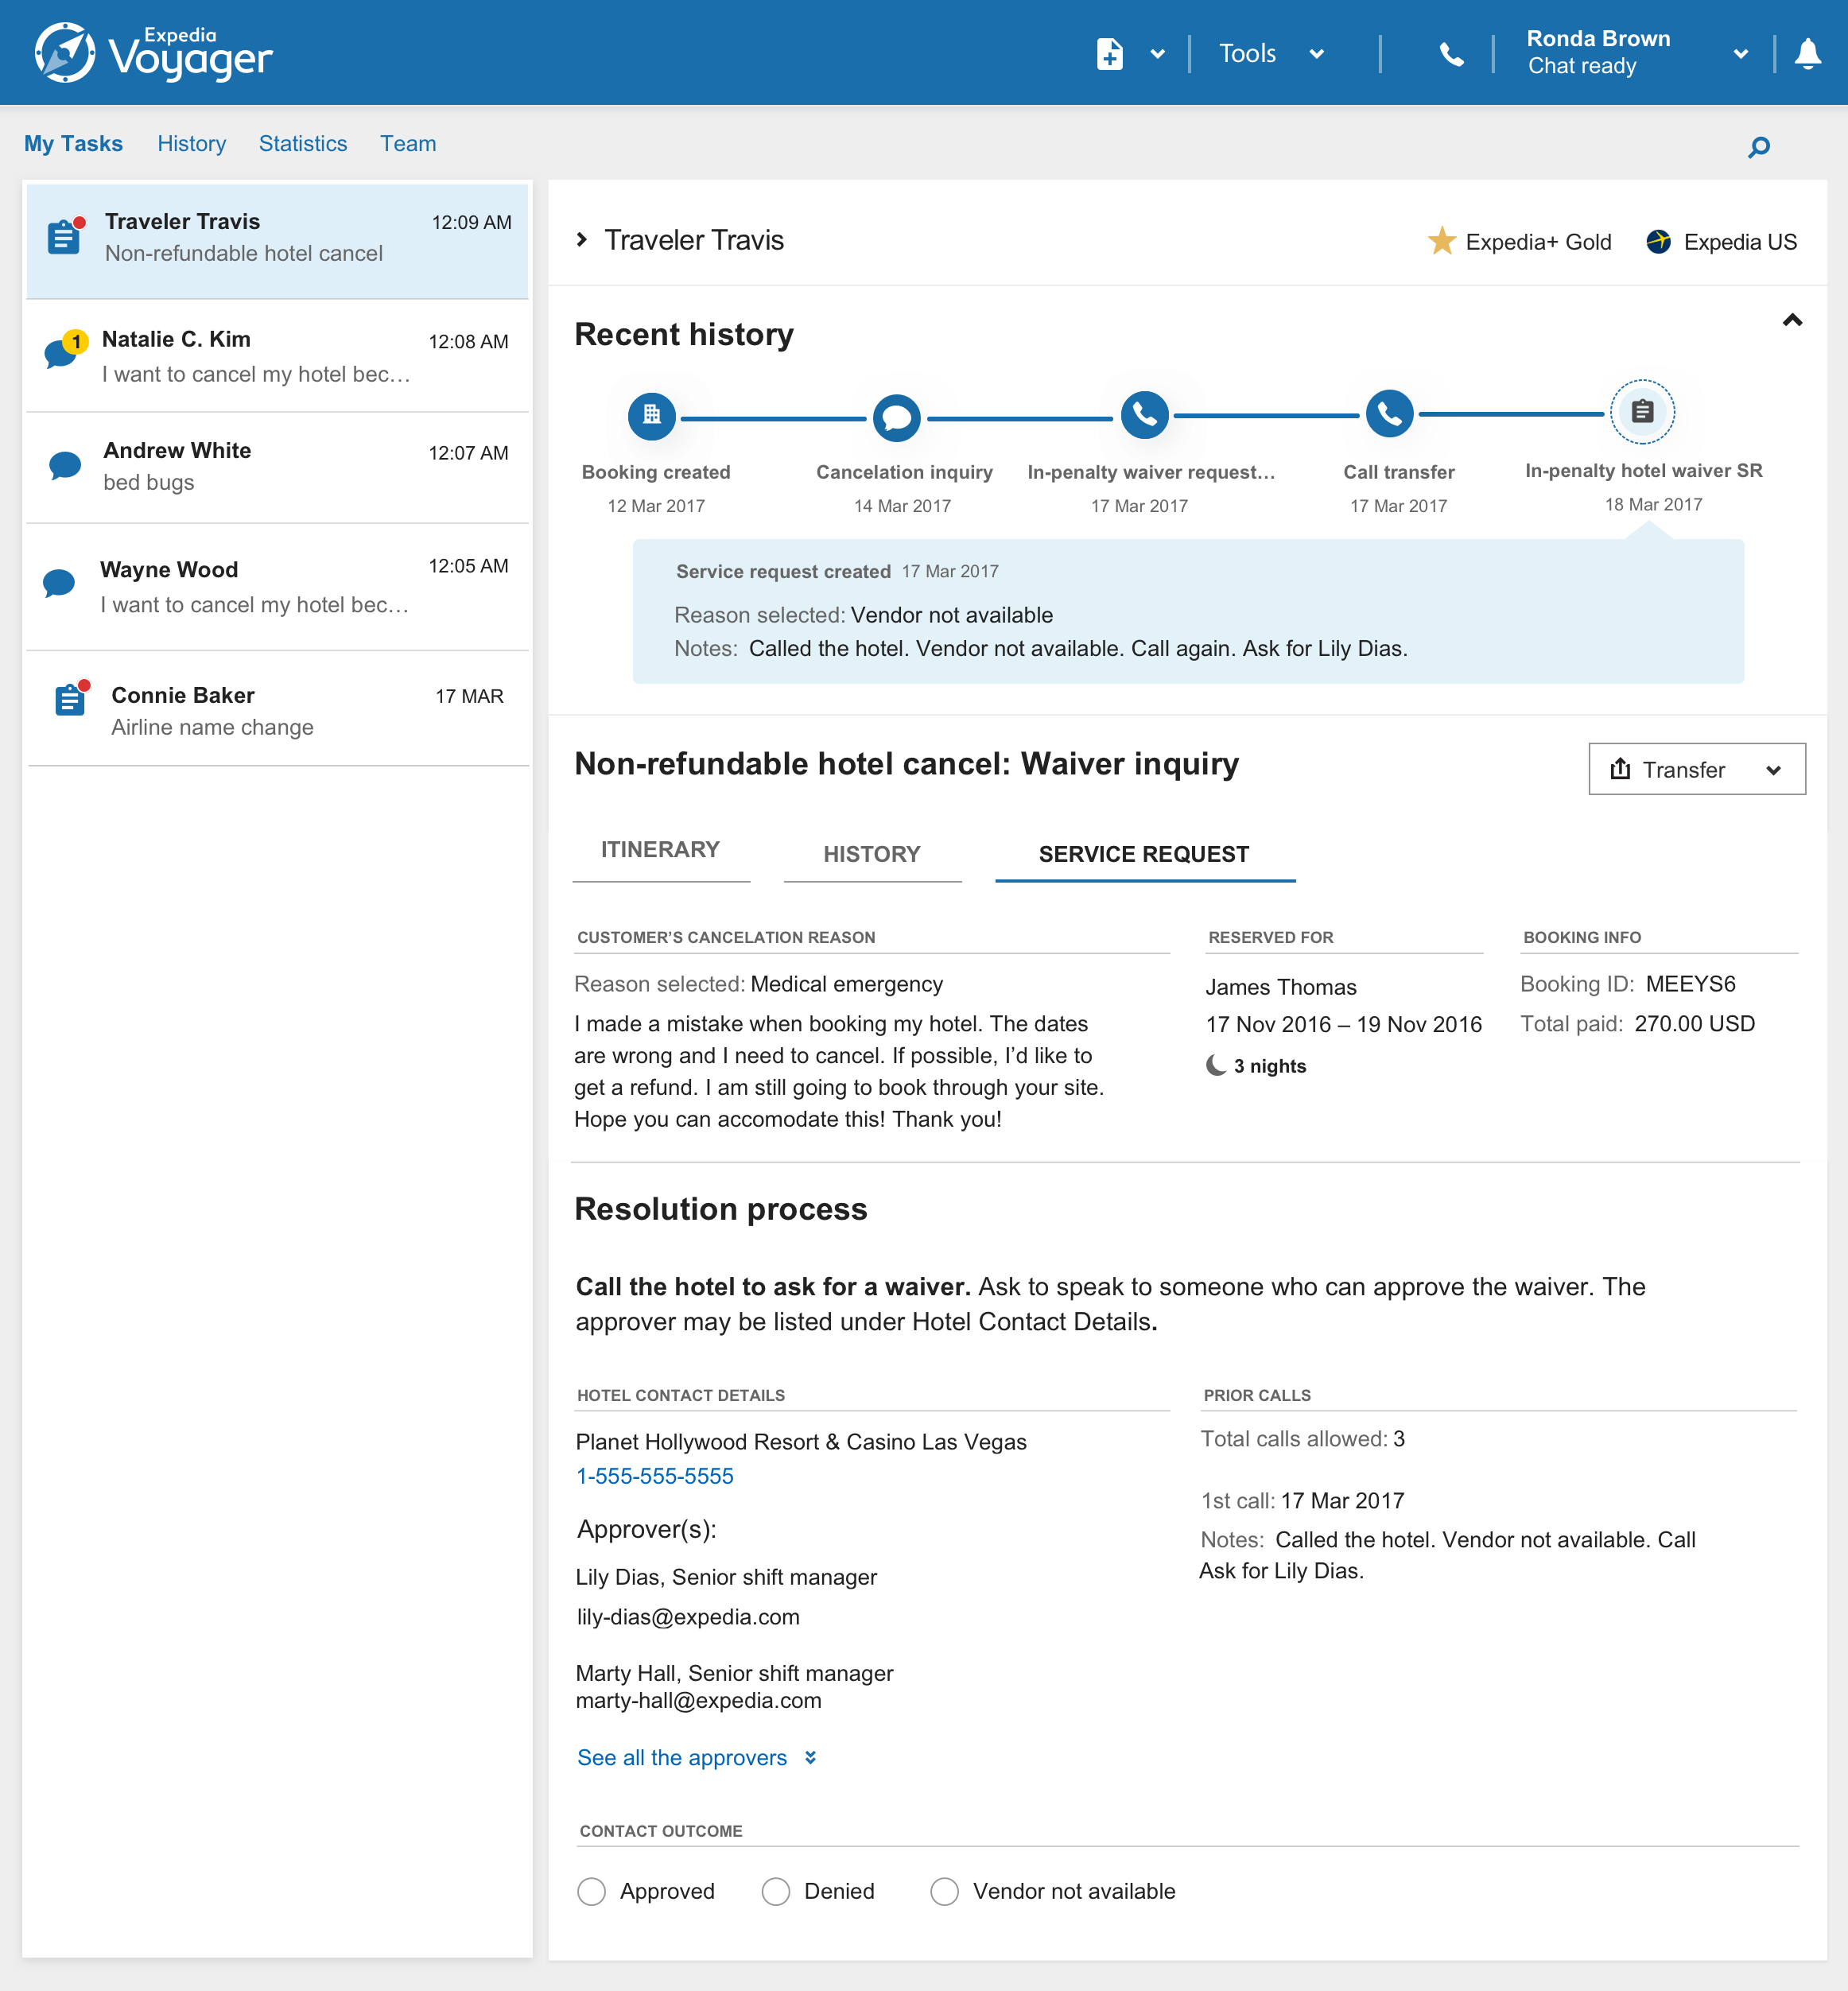Switch to the ITINERARY tab
The width and height of the screenshot is (1848, 1991).
click(x=660, y=850)
